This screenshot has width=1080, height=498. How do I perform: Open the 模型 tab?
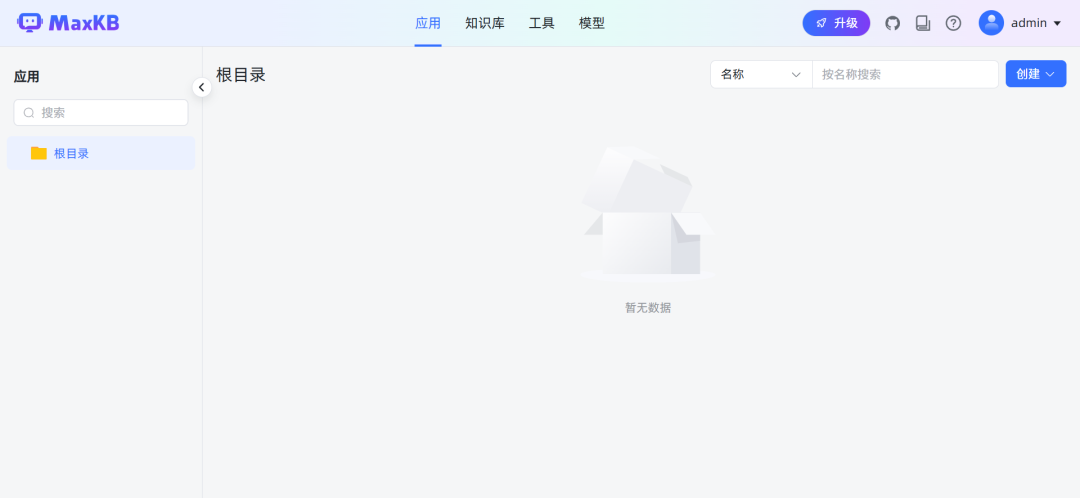(x=592, y=23)
